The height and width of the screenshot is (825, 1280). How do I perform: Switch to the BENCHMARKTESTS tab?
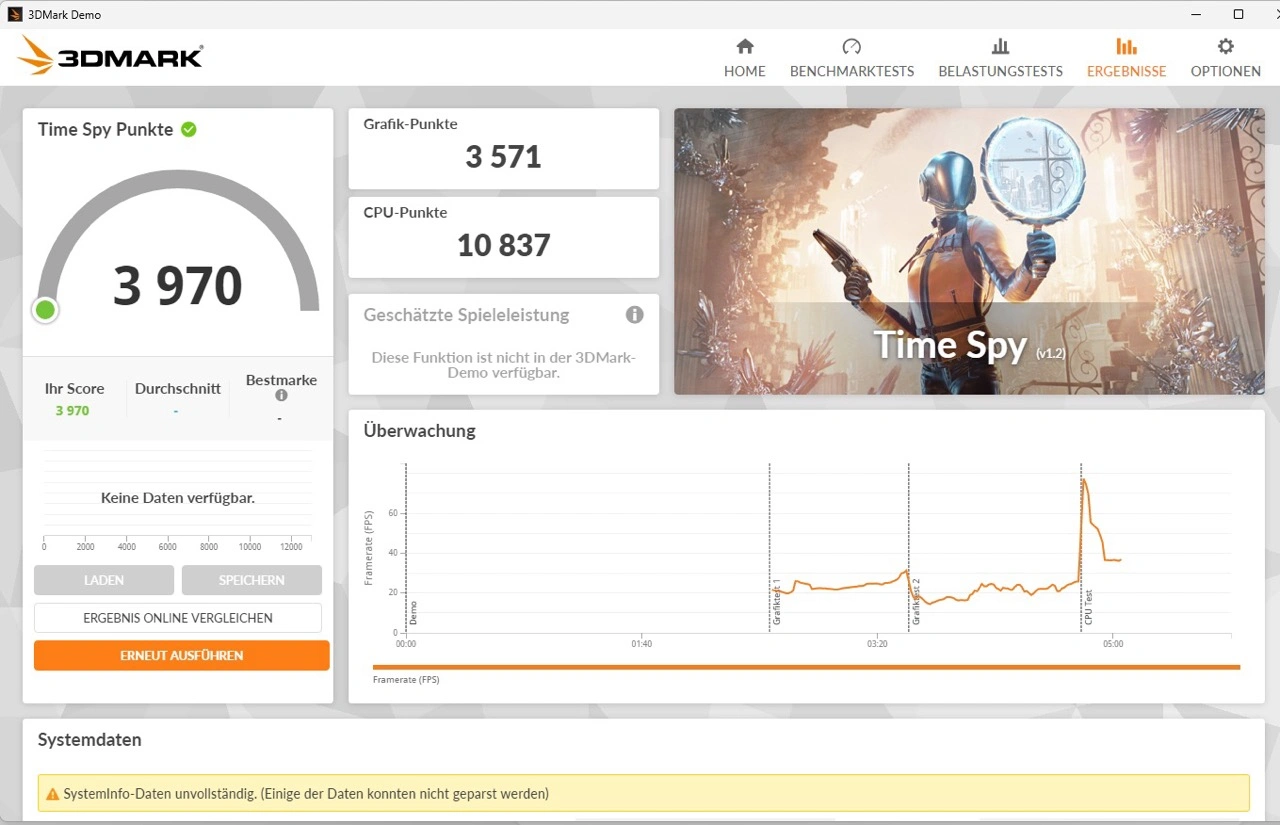(x=852, y=58)
